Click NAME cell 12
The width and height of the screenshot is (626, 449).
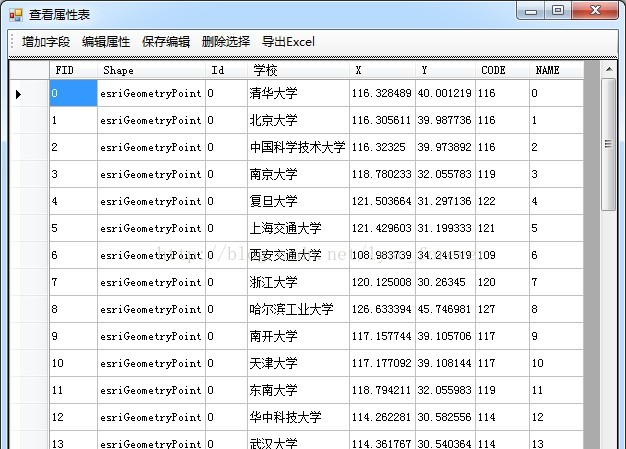pos(556,417)
